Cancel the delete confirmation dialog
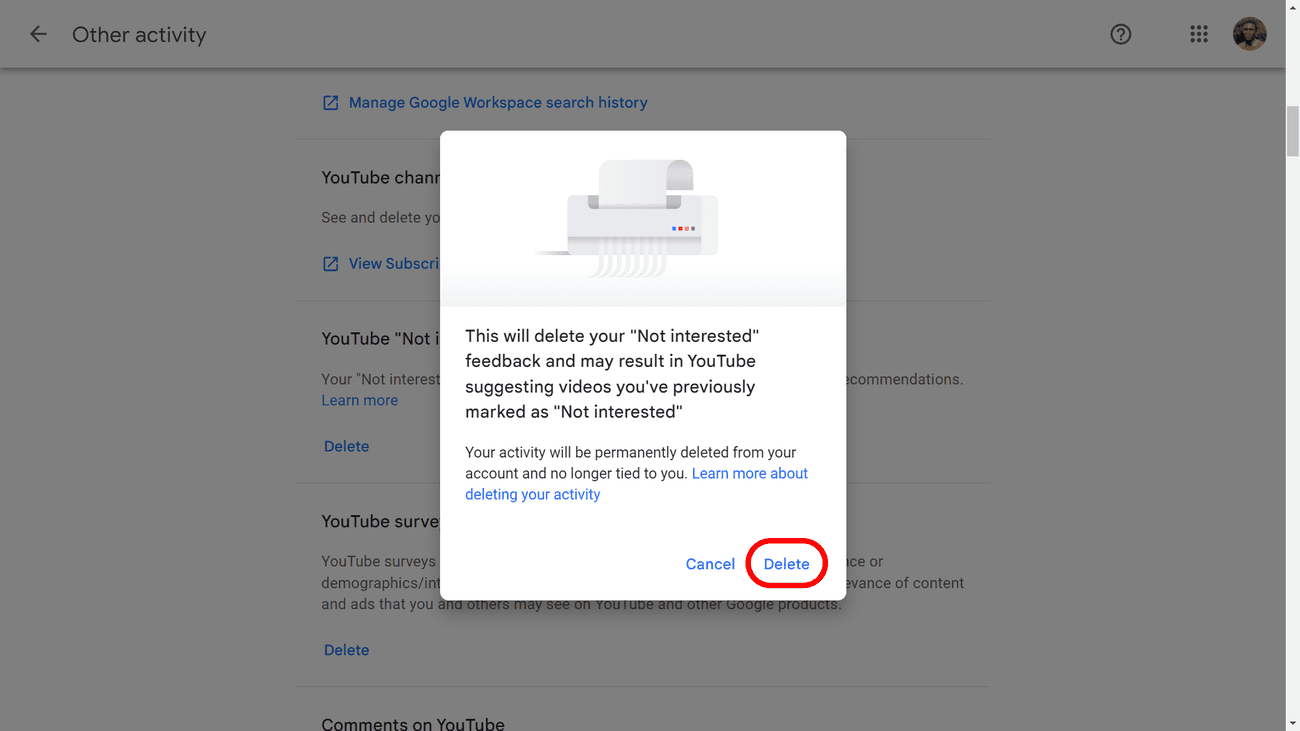The width and height of the screenshot is (1300, 731). [710, 563]
